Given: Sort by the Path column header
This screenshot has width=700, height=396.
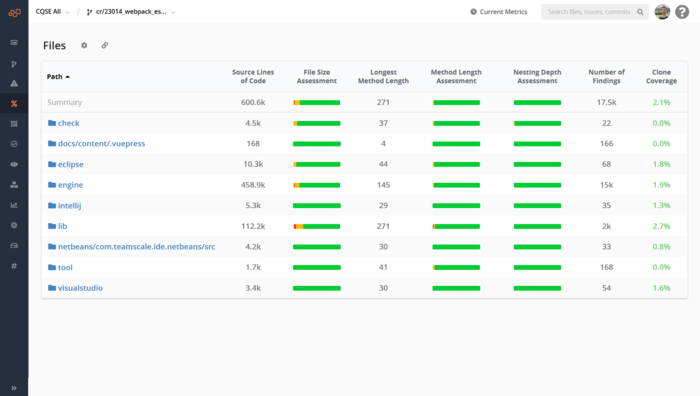Looking at the screenshot, I should coord(58,76).
